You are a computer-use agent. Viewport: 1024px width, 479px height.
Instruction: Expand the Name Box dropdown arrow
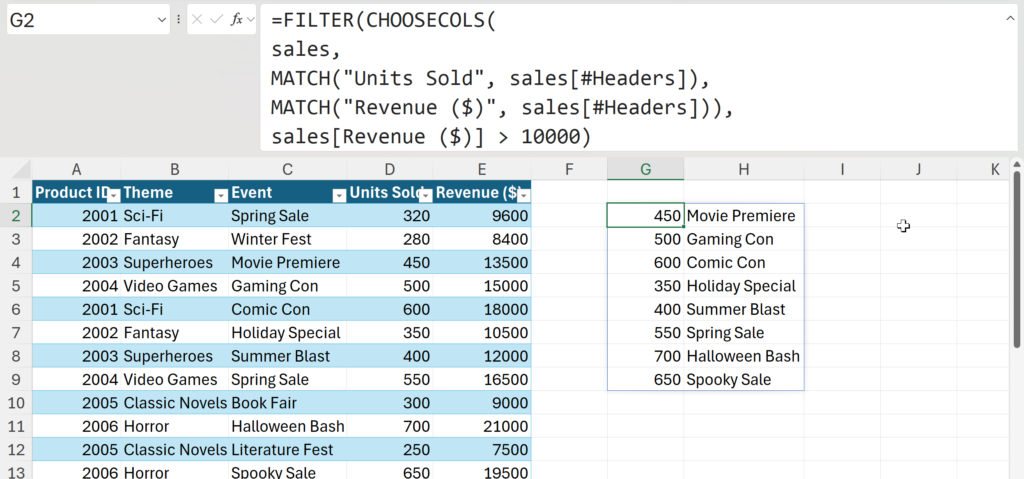tap(162, 19)
